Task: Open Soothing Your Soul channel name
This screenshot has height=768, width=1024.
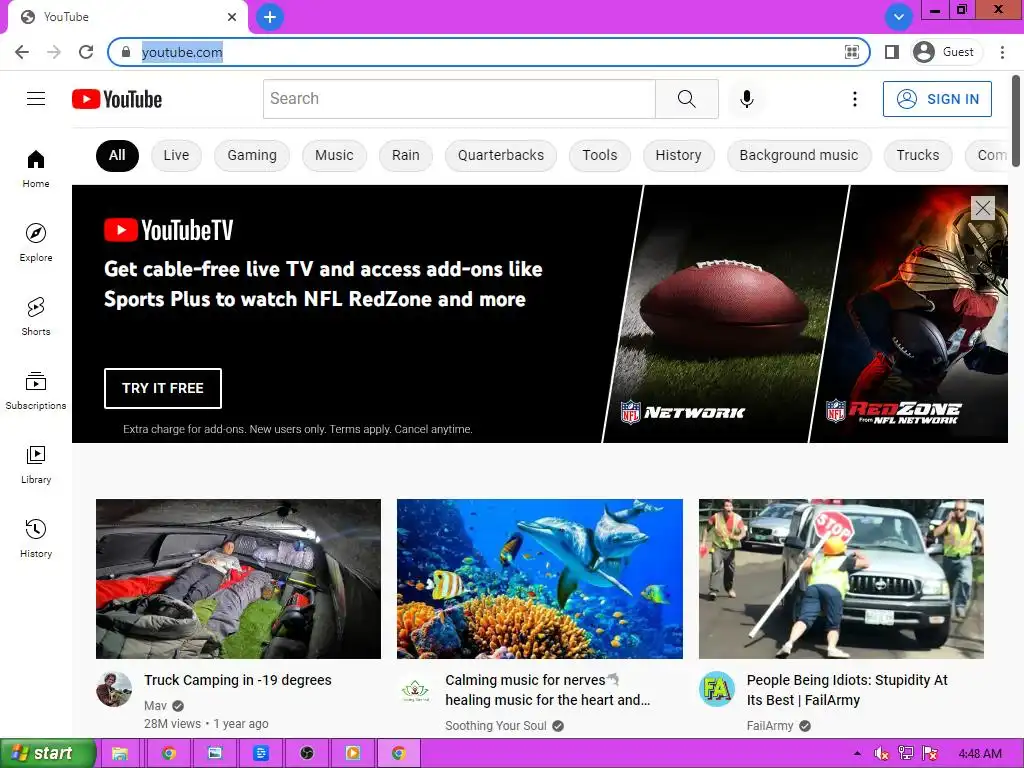Action: pyautogui.click(x=496, y=726)
